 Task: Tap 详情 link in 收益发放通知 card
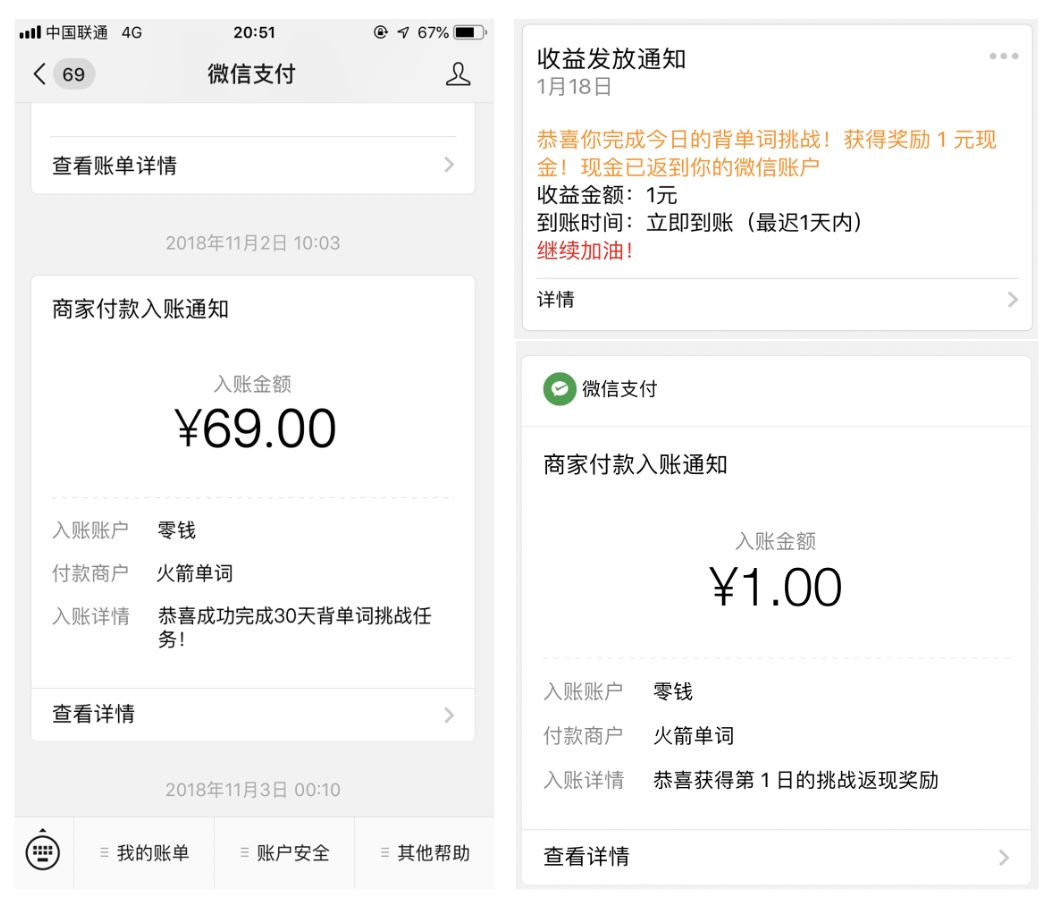click(556, 299)
